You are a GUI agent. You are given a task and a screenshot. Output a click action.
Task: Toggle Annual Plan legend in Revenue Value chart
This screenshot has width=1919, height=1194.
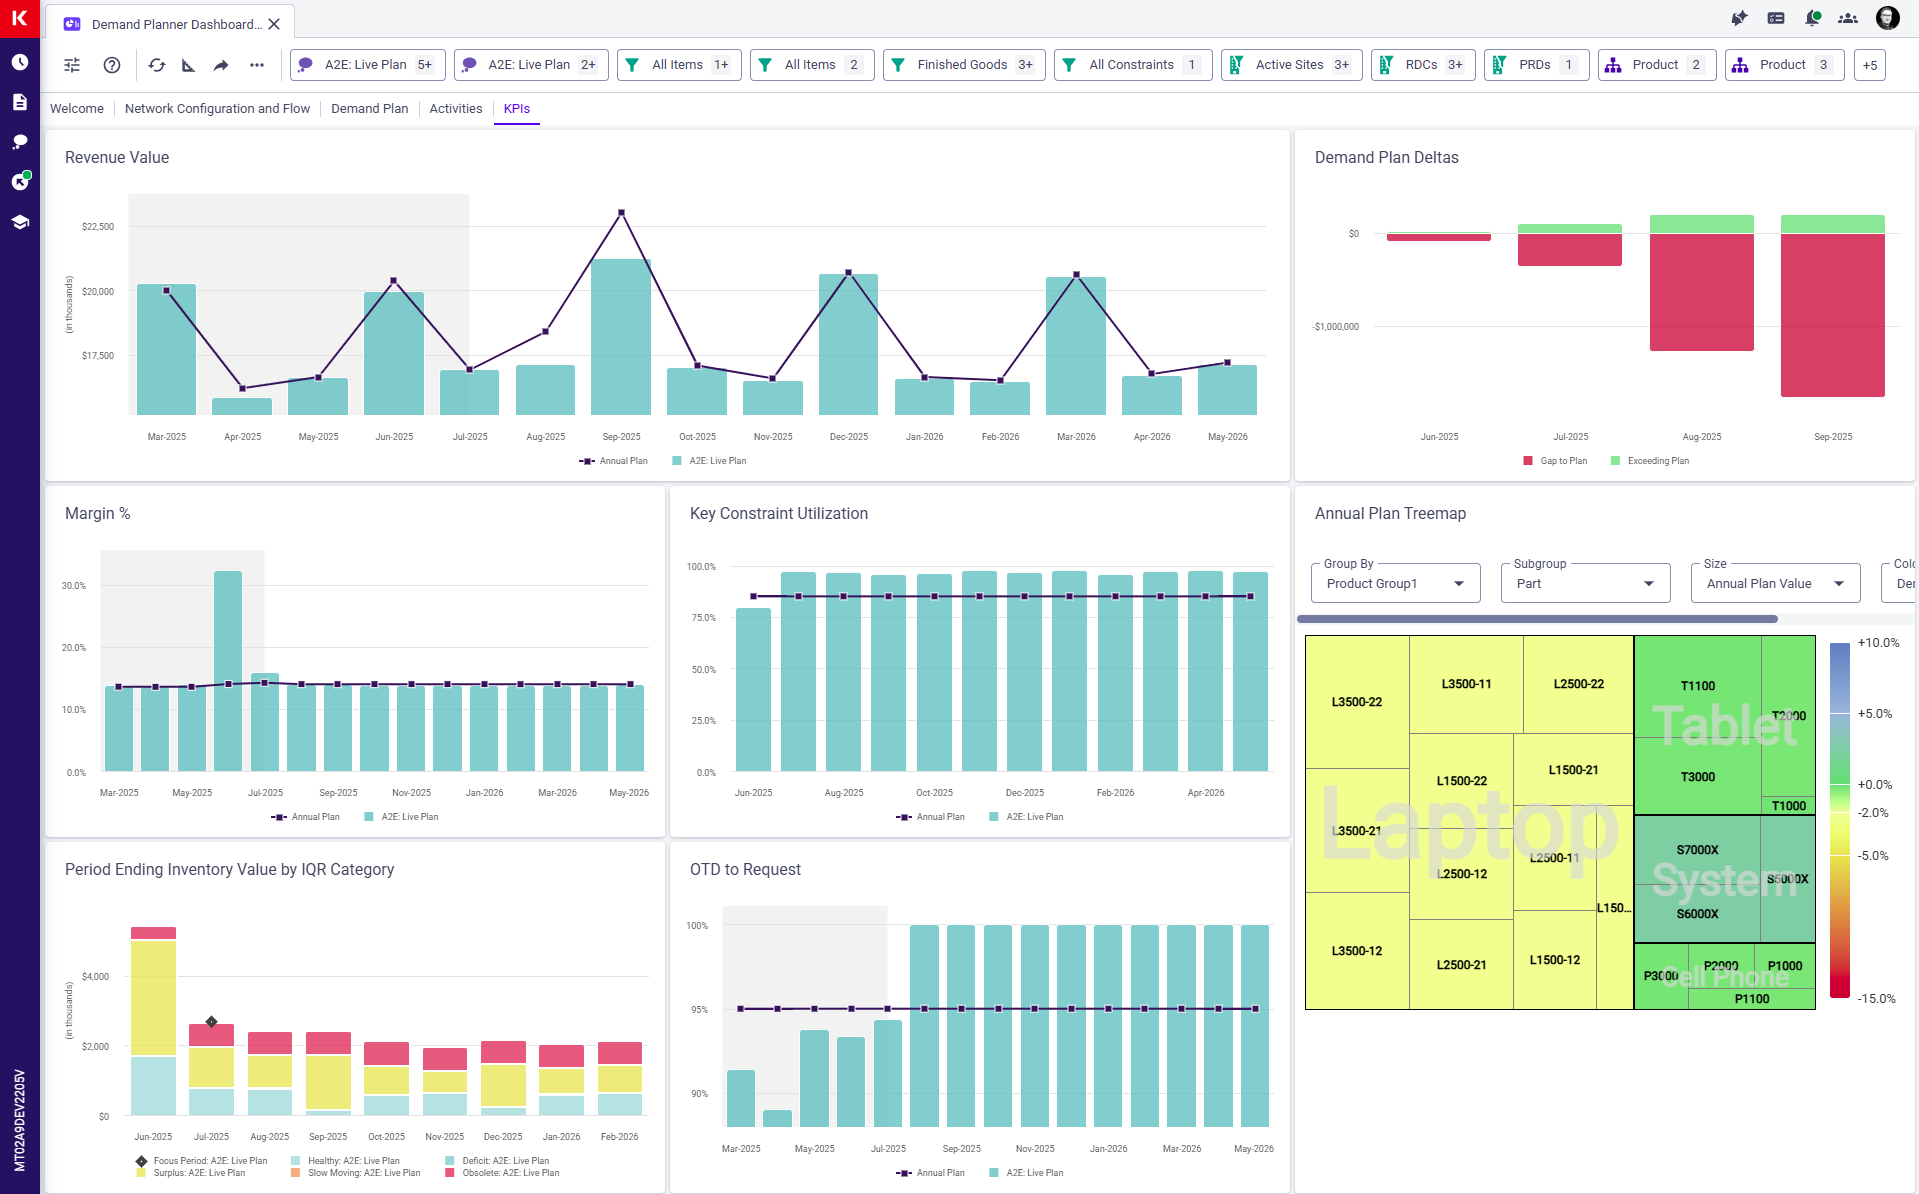[x=614, y=461]
